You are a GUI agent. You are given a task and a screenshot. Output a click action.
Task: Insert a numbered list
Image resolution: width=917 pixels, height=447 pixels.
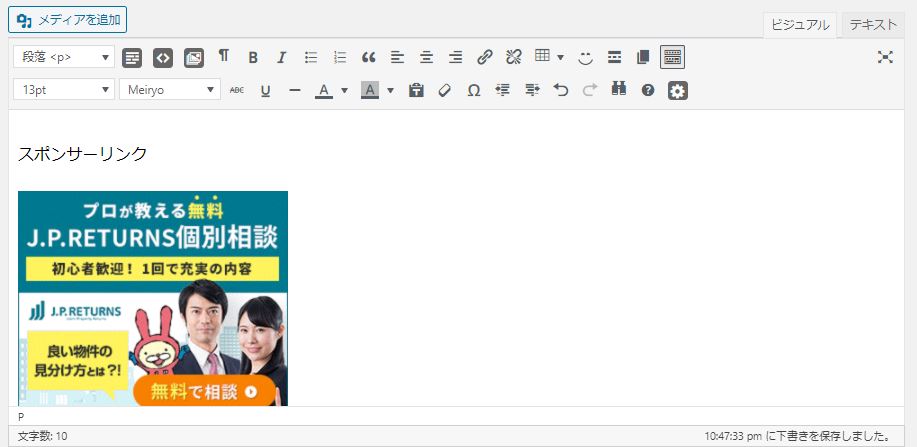click(x=340, y=57)
